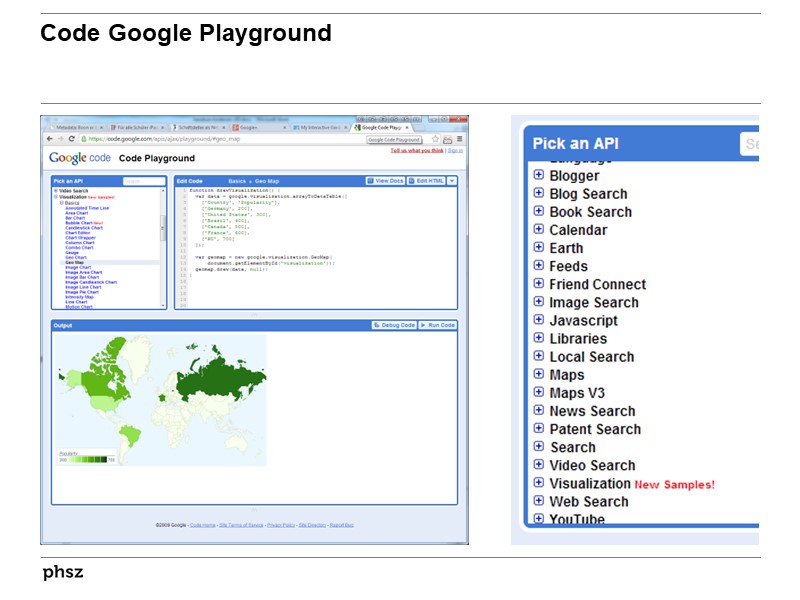Screen dimensions: 800x600
Task: Collapse the Basics tree in the left panel
Action: coord(60,202)
